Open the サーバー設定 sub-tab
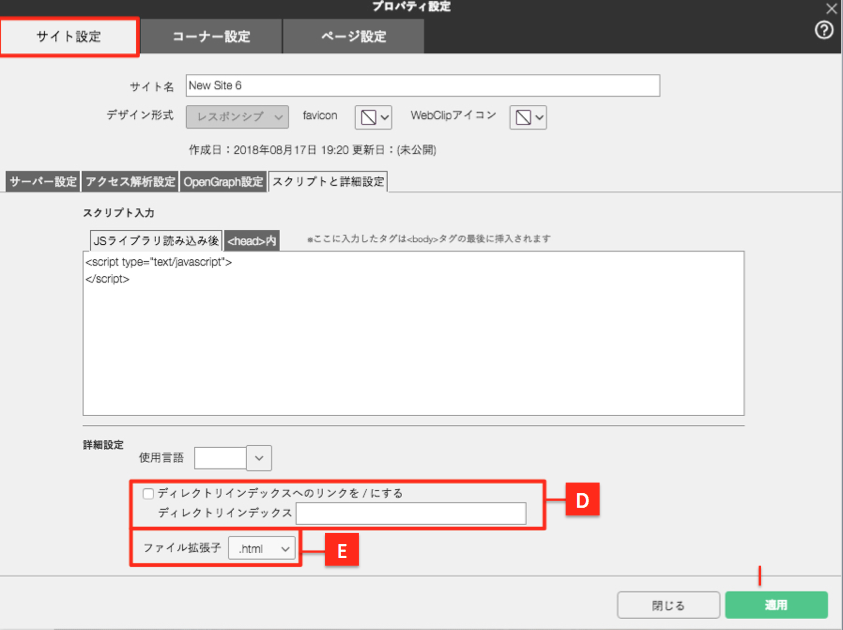The height and width of the screenshot is (630, 843). tap(43, 182)
